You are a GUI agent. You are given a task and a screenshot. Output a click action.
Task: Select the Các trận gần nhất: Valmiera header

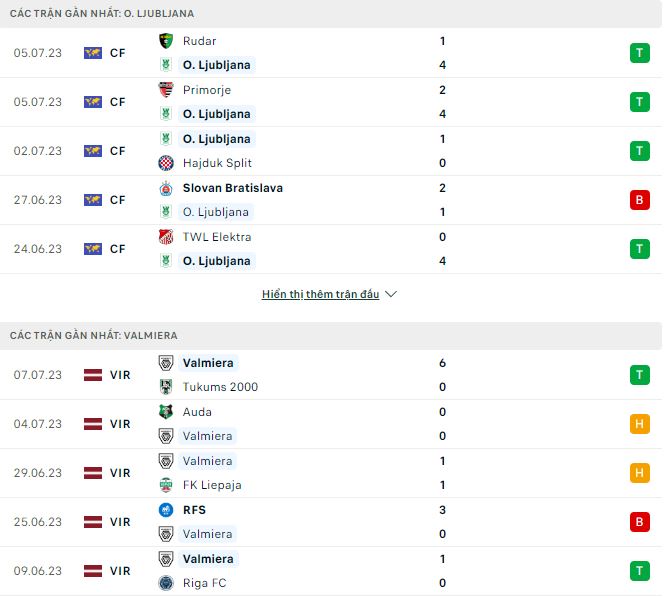(x=94, y=336)
